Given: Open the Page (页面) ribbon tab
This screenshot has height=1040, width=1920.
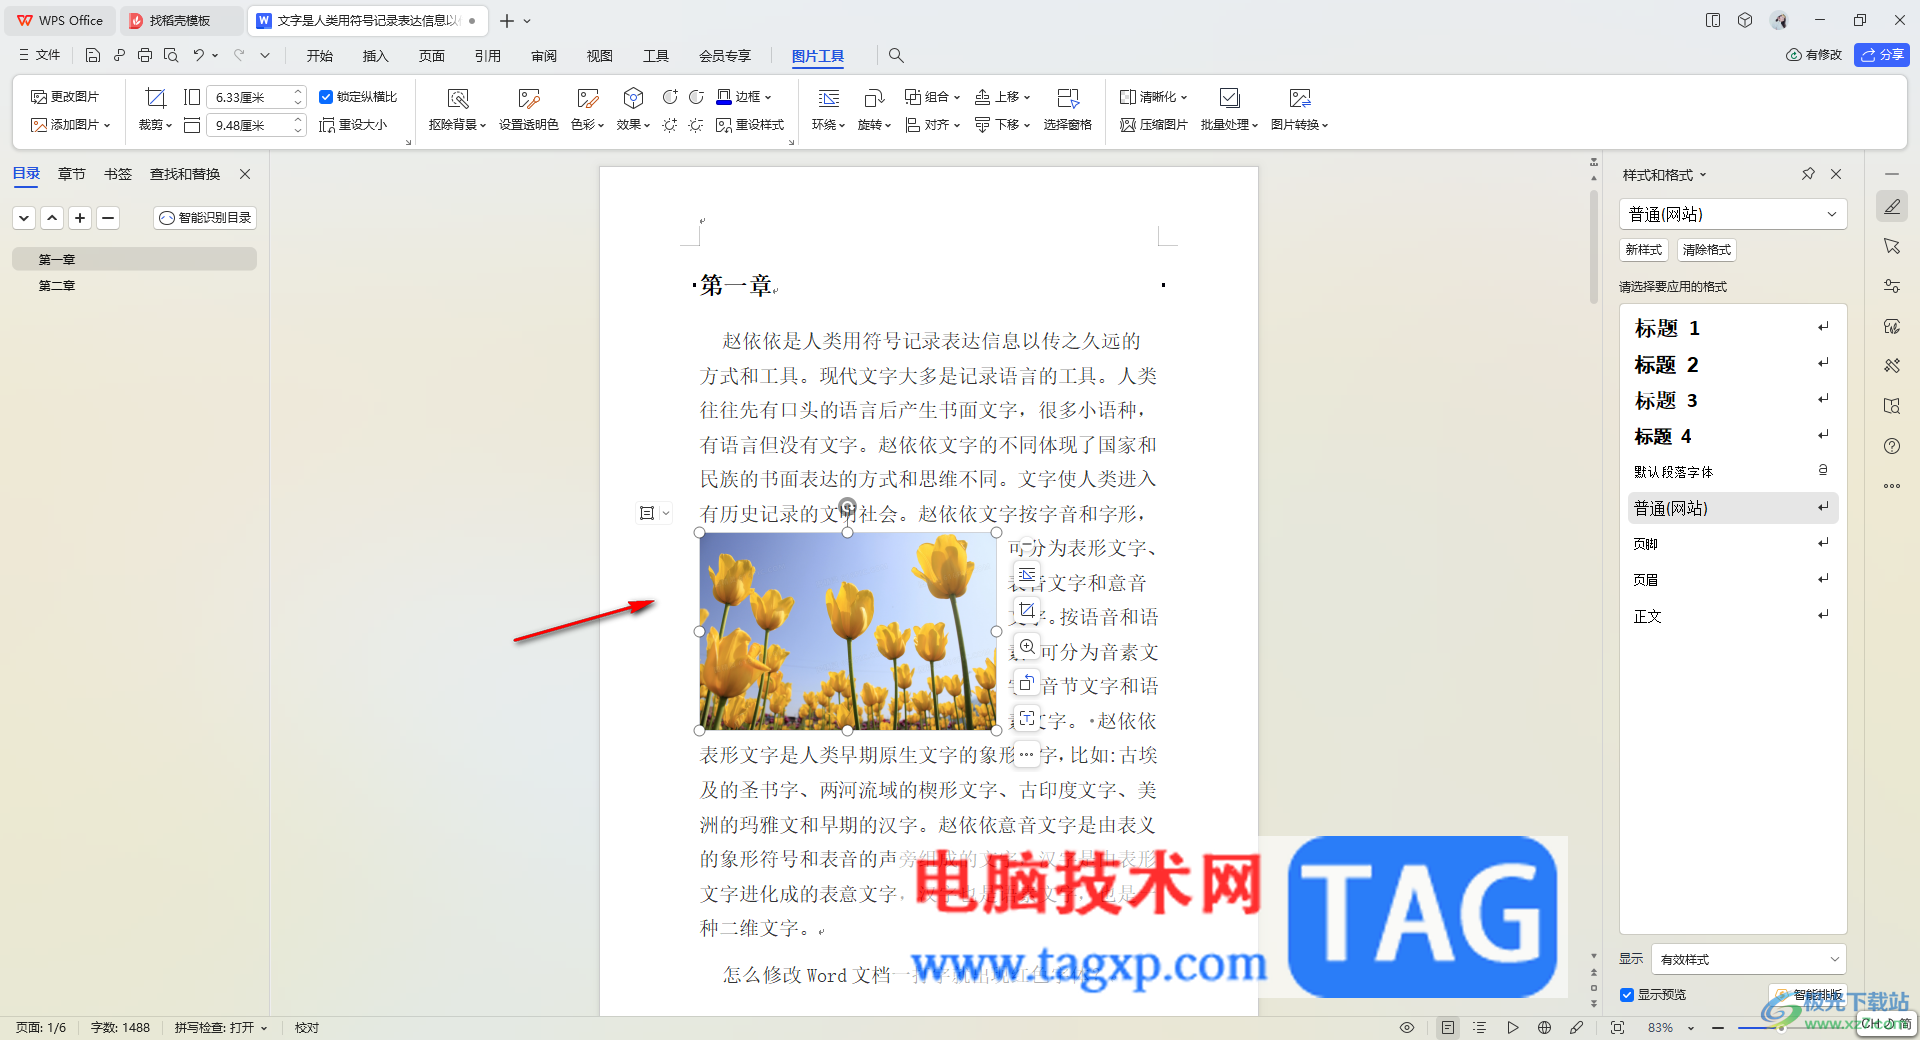Looking at the screenshot, I should click(432, 56).
